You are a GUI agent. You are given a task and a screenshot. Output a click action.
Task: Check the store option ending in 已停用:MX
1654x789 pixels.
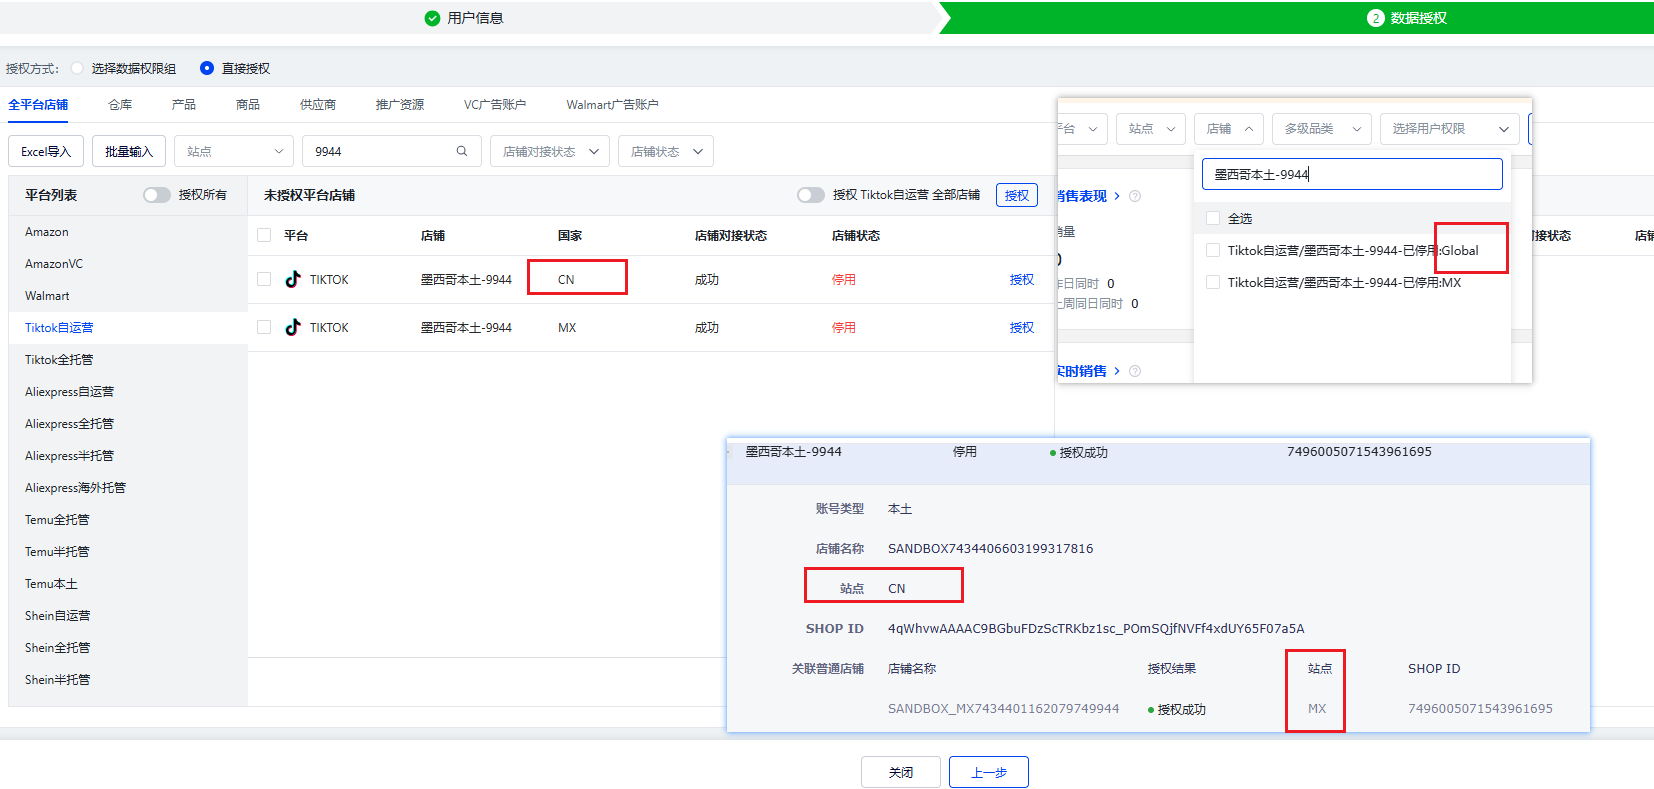[x=1213, y=282]
